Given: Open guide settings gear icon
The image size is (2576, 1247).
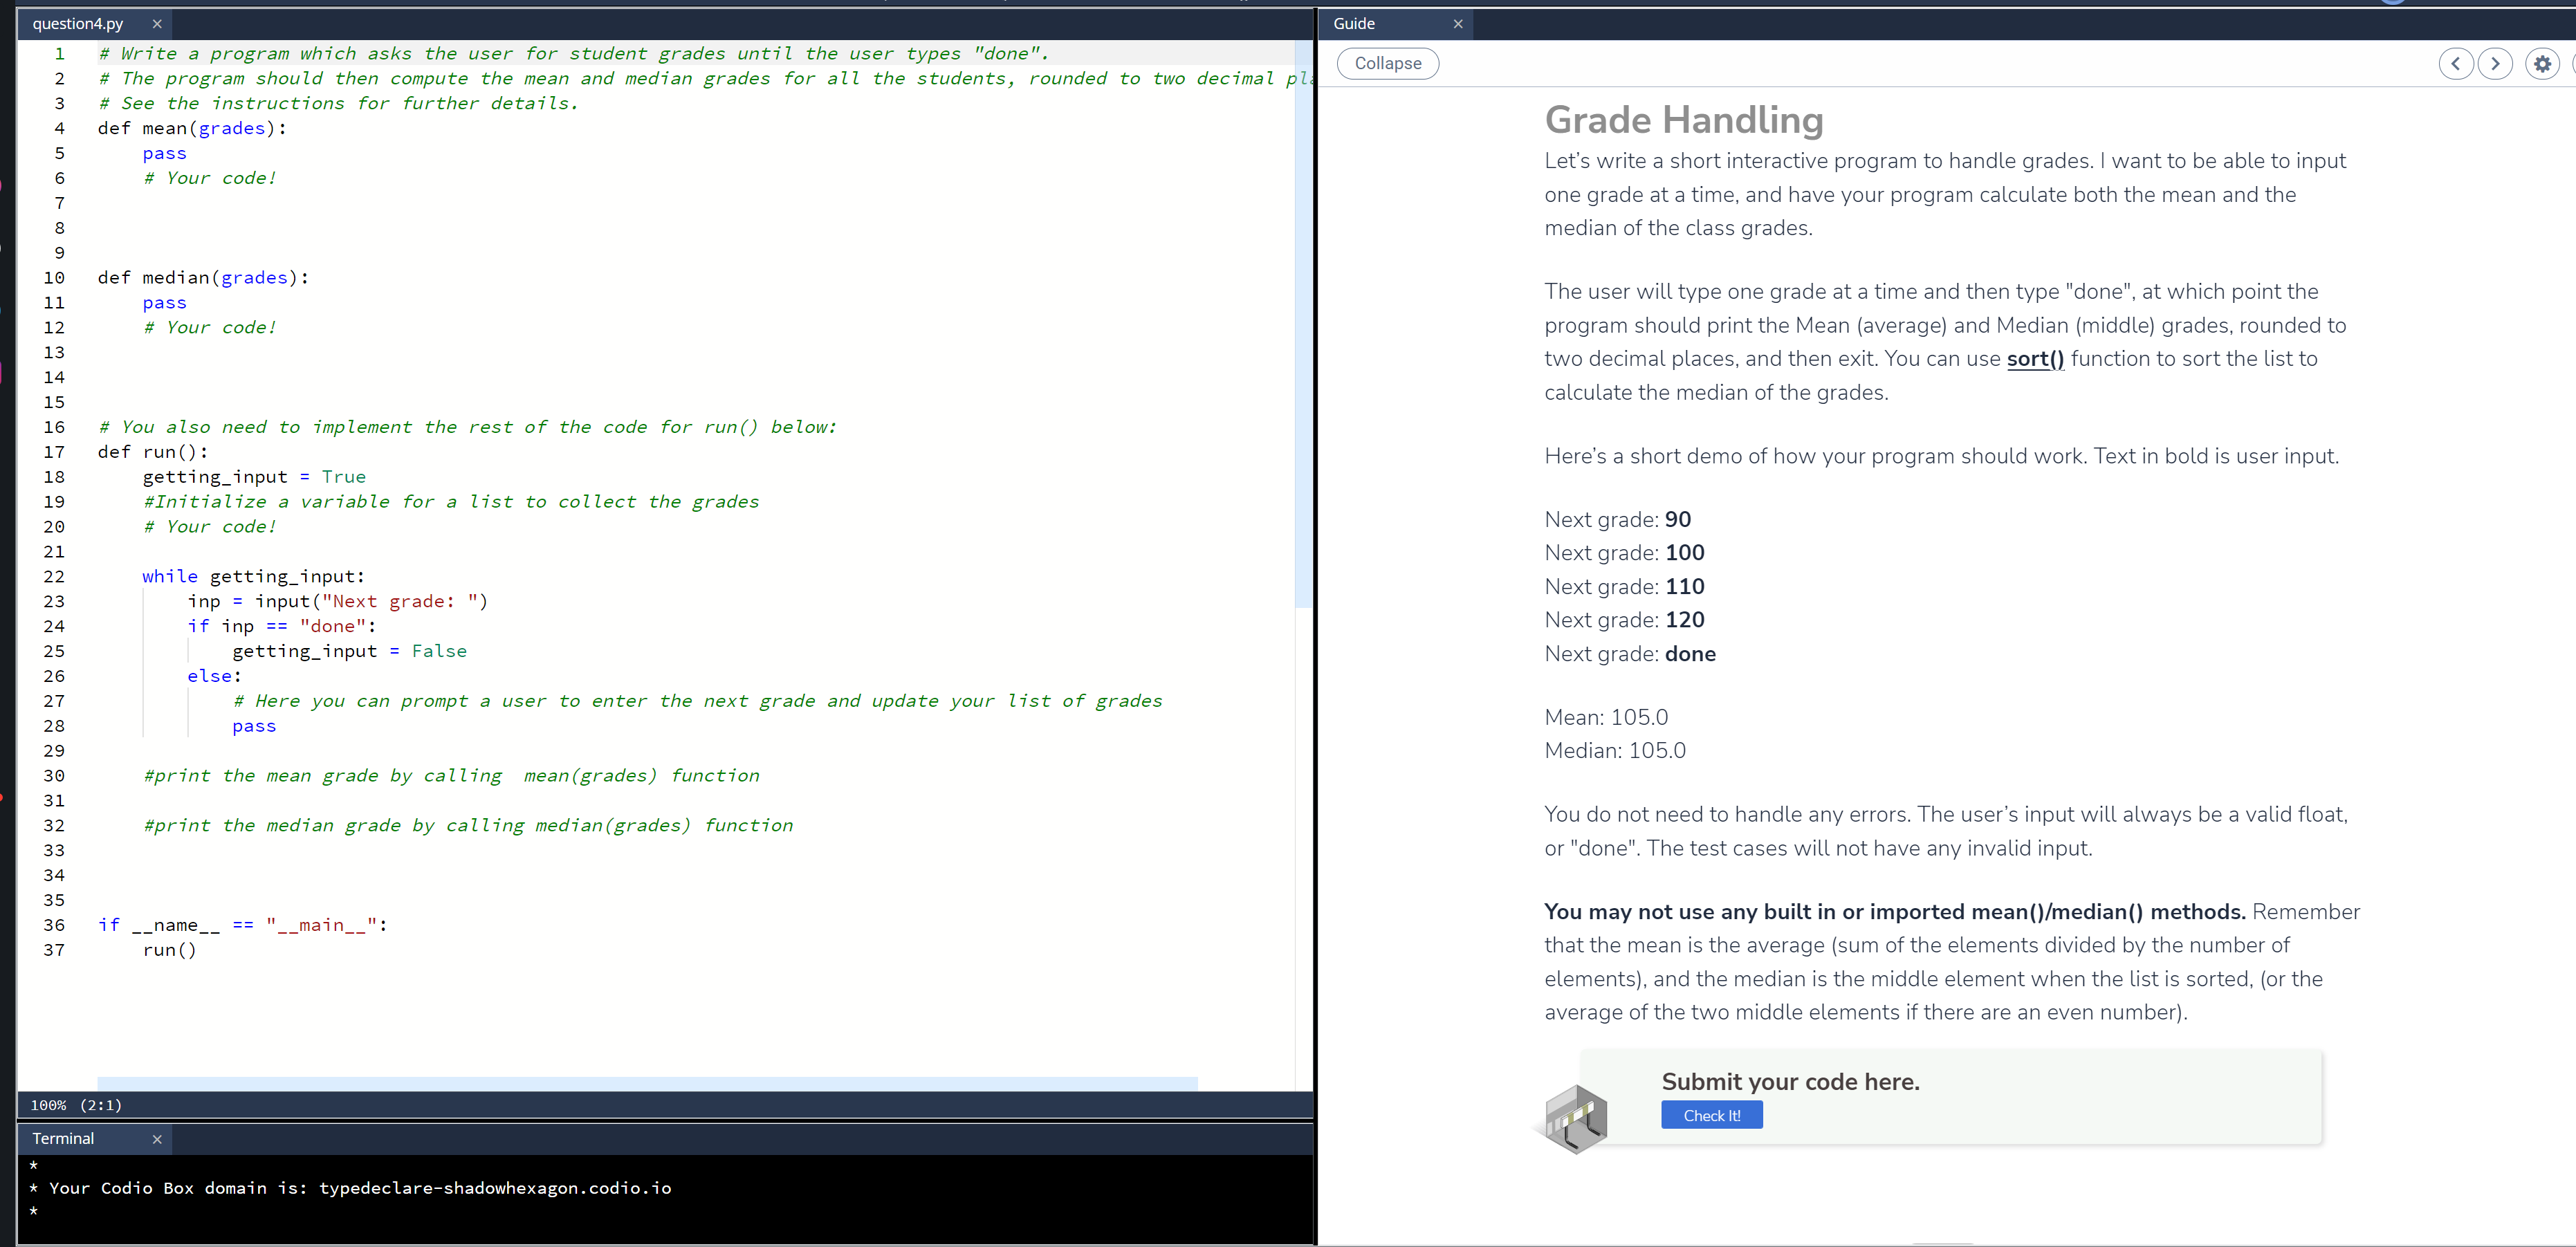Looking at the screenshot, I should point(2542,64).
